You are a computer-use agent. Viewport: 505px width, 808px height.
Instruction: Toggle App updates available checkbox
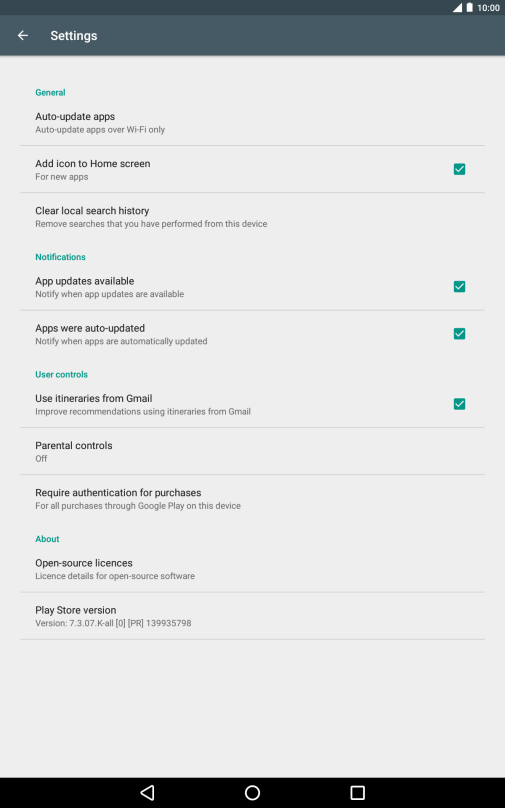tap(459, 287)
